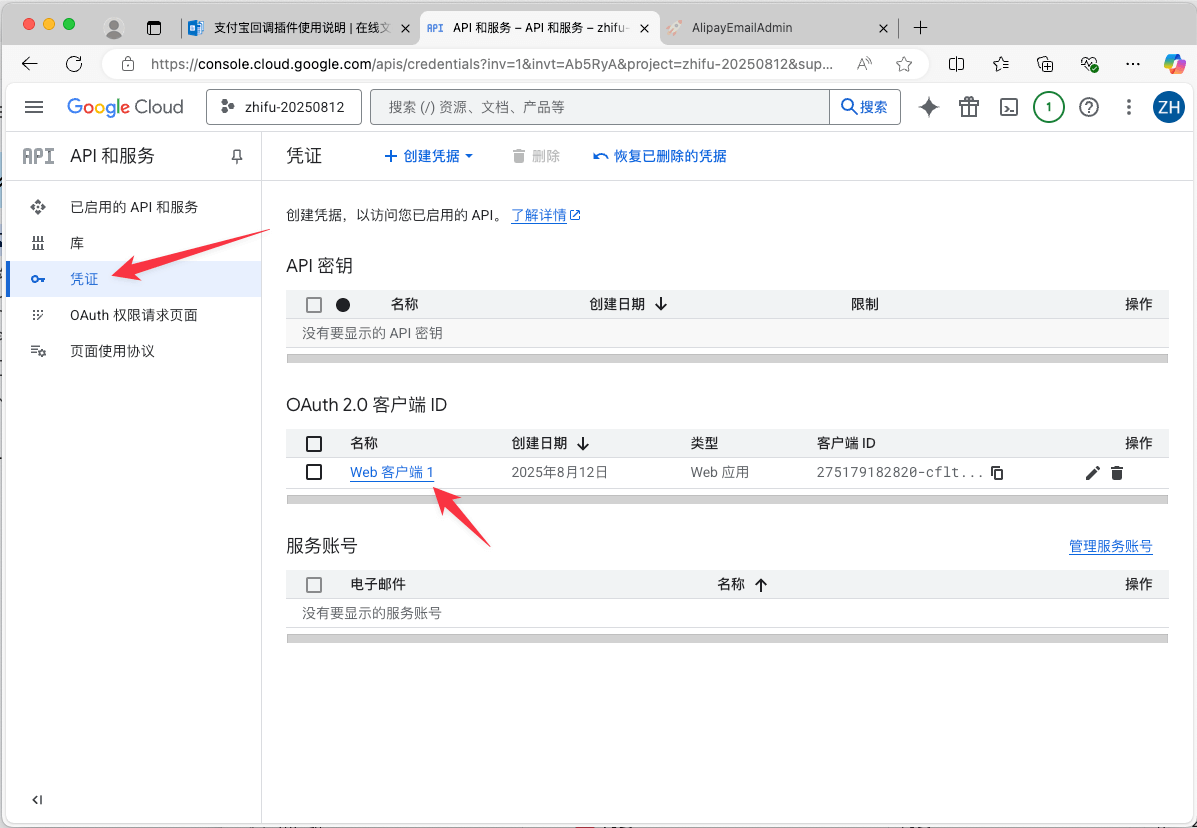Open Gemini AI sparkle assistant icon

[928, 108]
